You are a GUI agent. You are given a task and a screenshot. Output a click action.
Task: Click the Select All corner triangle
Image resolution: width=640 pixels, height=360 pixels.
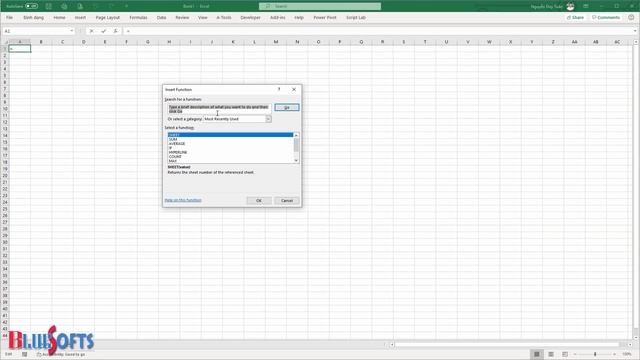[x=5, y=42]
